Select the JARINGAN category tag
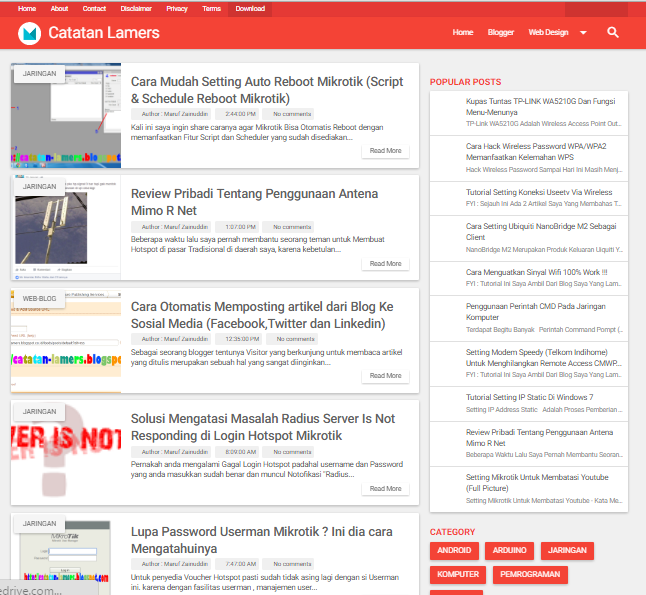The image size is (646, 595). pos(567,550)
